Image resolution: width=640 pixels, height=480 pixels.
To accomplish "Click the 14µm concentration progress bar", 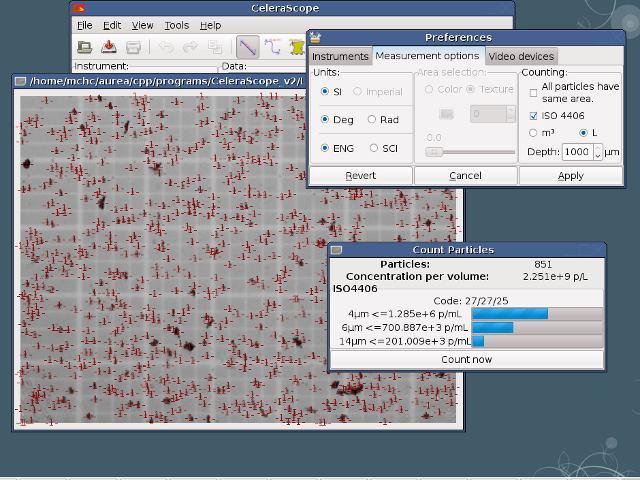I will pyautogui.click(x=537, y=341).
